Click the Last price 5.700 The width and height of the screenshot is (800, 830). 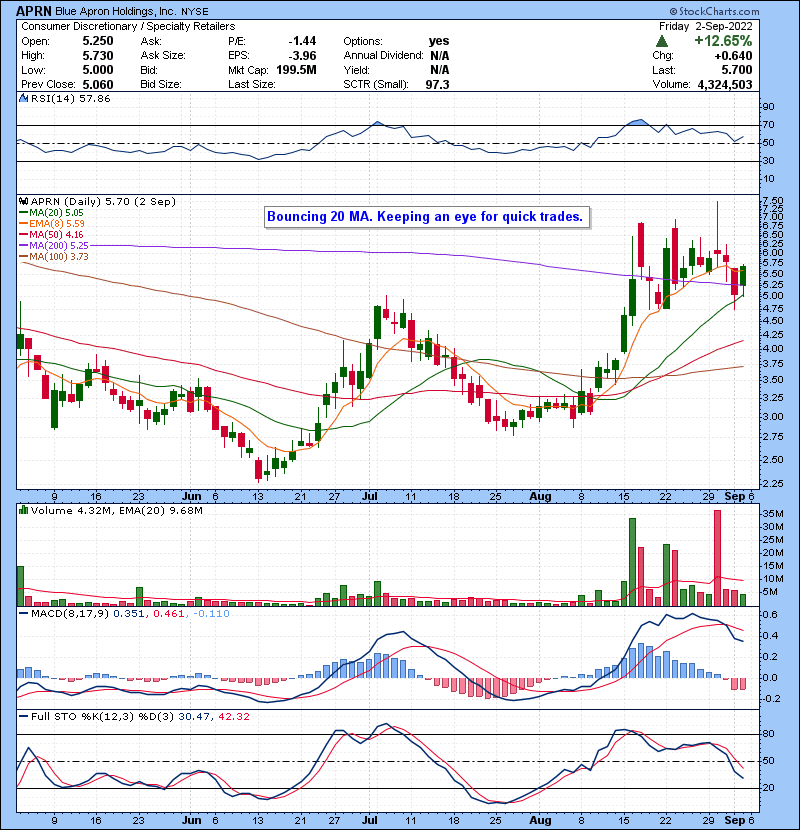736,70
